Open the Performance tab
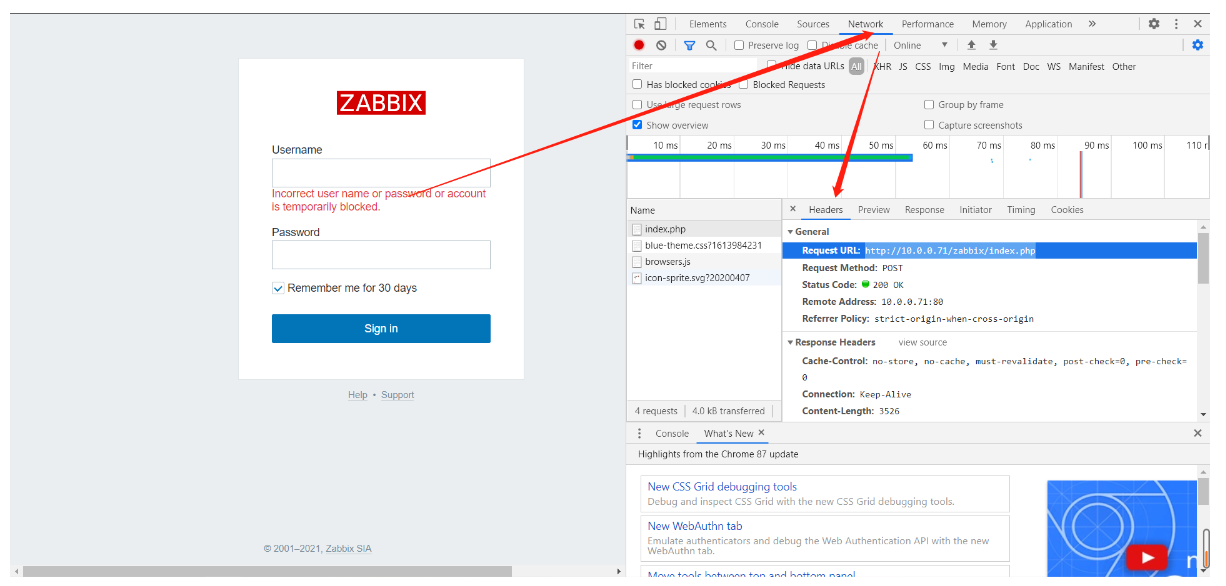The height and width of the screenshot is (586, 1226). click(x=928, y=24)
